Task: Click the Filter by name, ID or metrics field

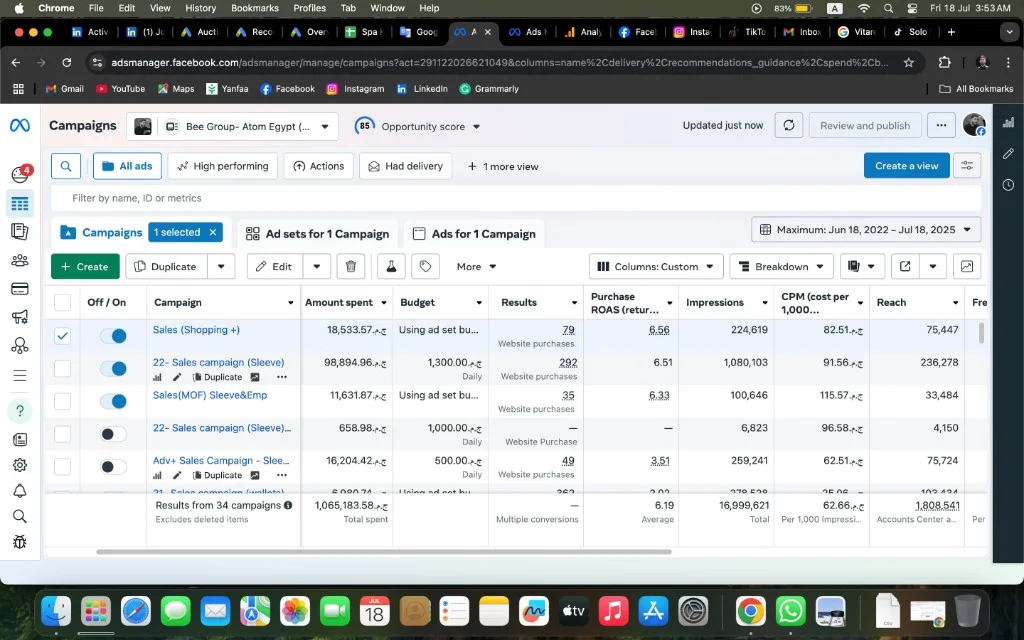Action: pyautogui.click(x=516, y=198)
